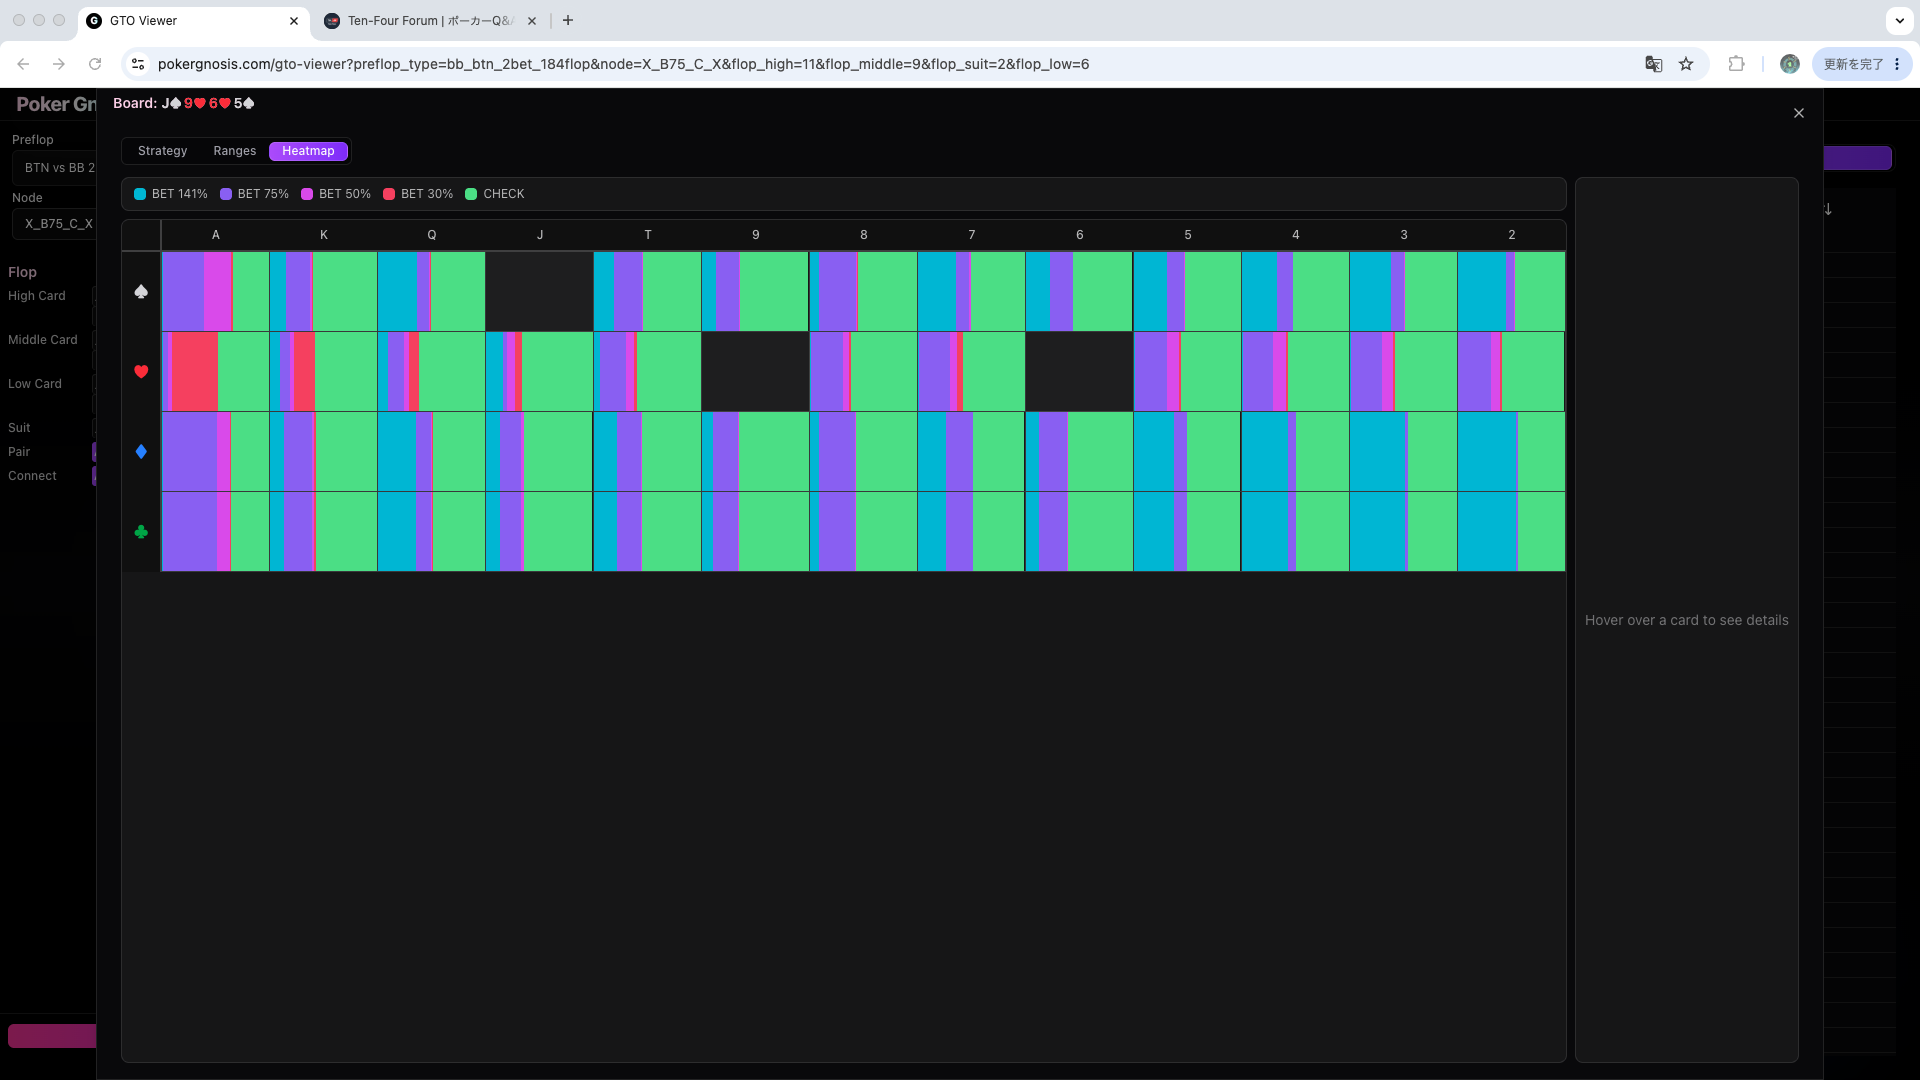1920x1080 pixels.
Task: Select the 2 of clubs heatmap cell
Action: click(1511, 531)
